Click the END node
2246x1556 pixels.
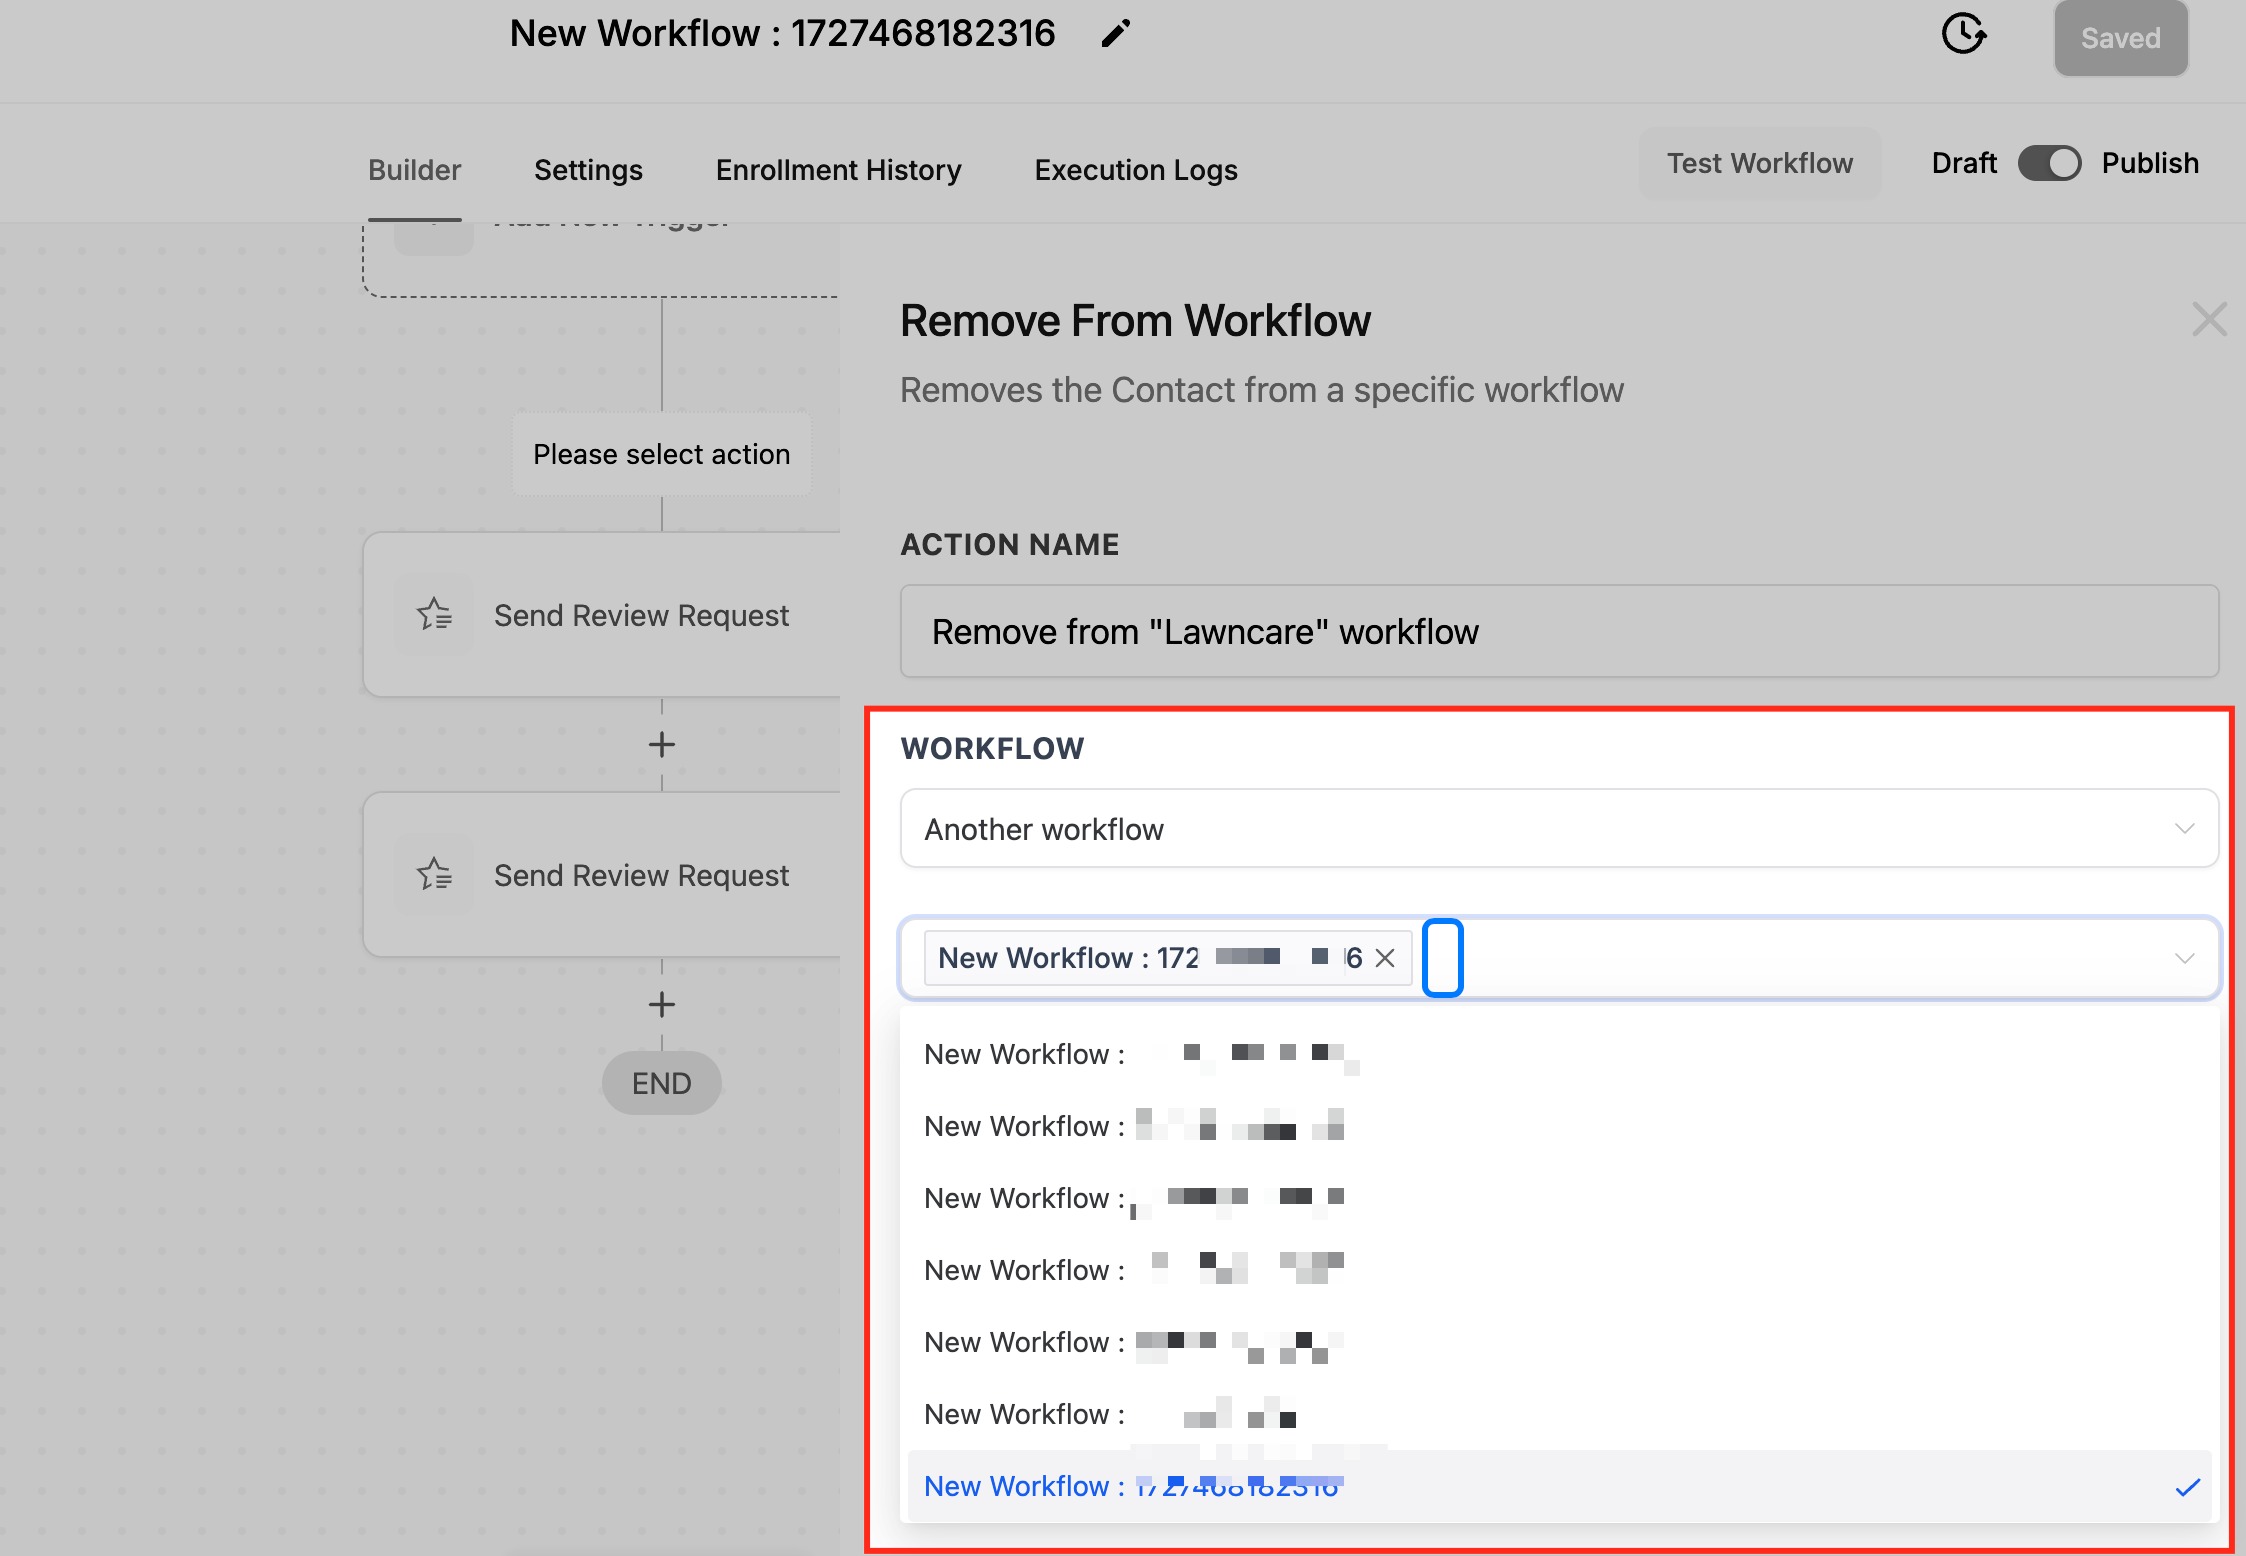point(661,1083)
